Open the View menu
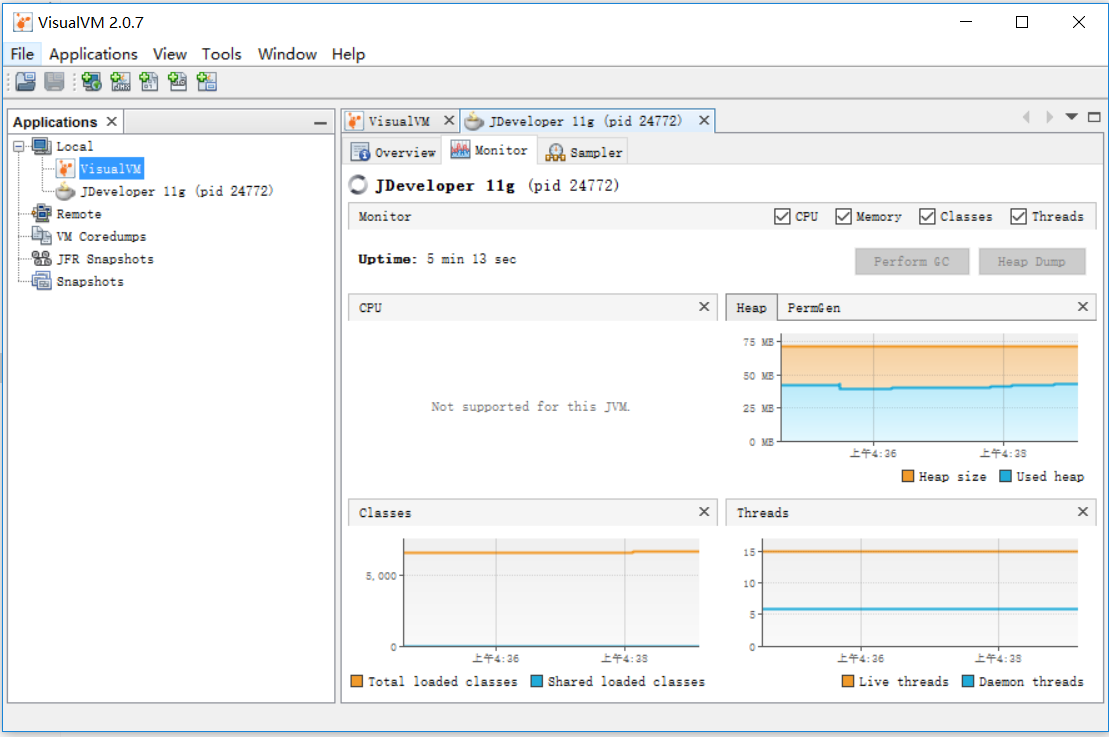This screenshot has height=737, width=1109. [x=170, y=54]
